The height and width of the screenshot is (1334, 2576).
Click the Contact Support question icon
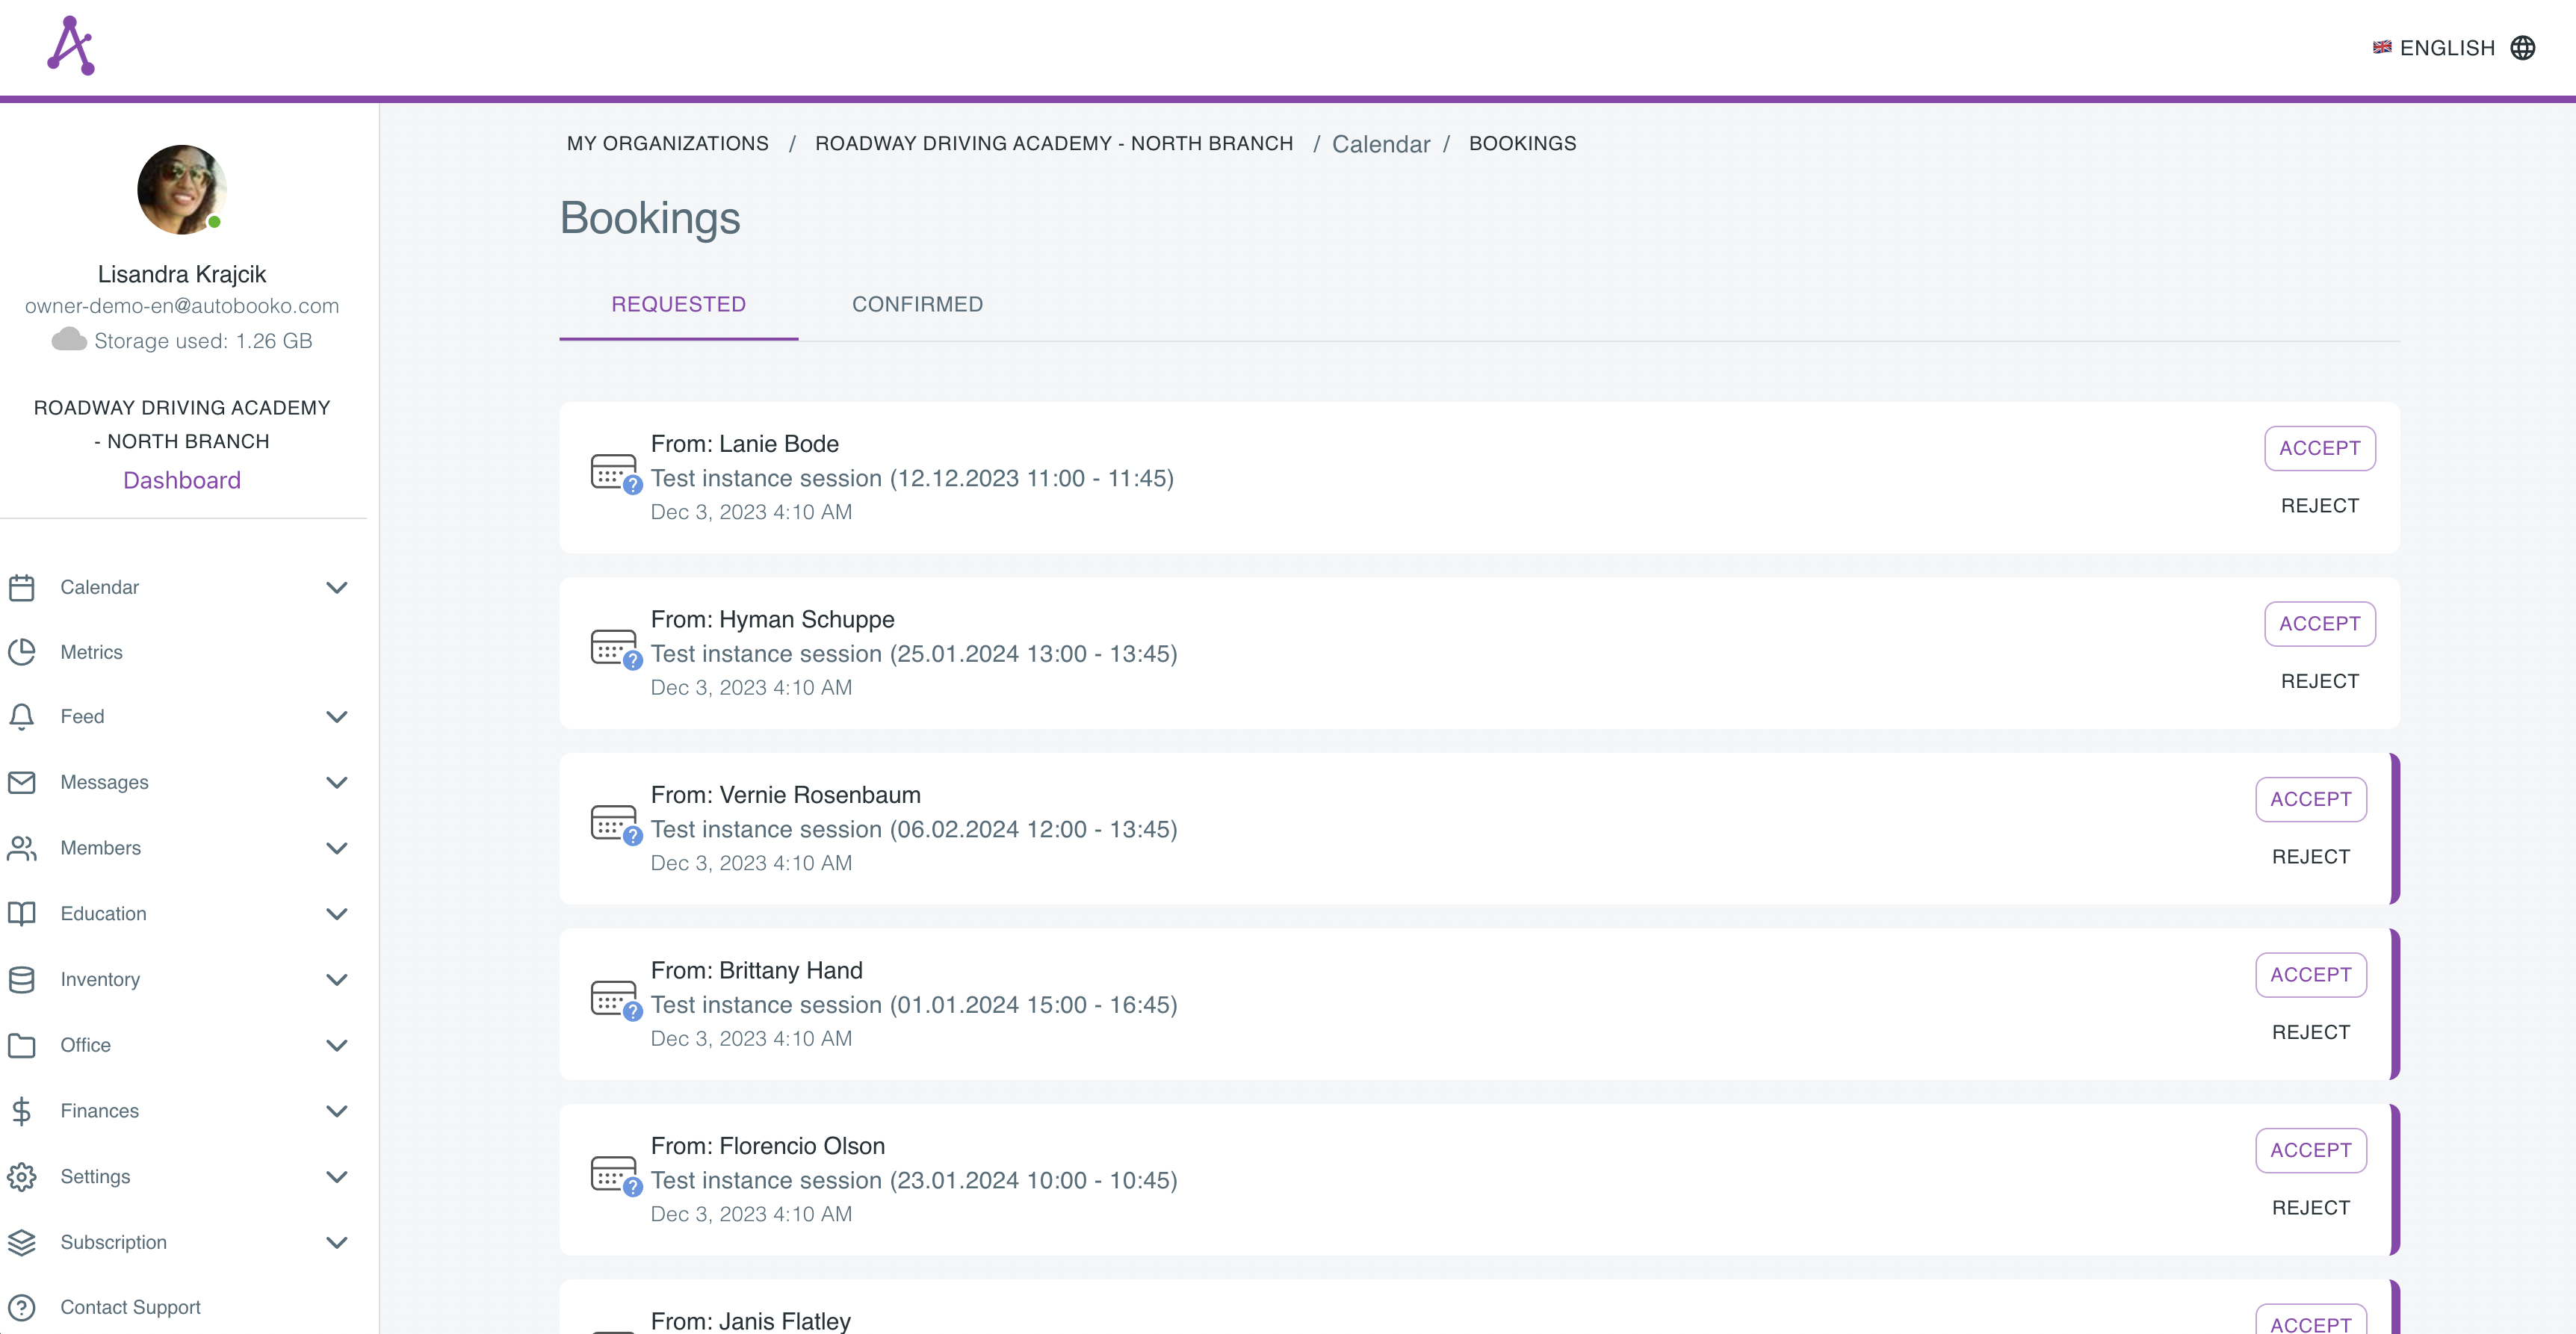22,1308
